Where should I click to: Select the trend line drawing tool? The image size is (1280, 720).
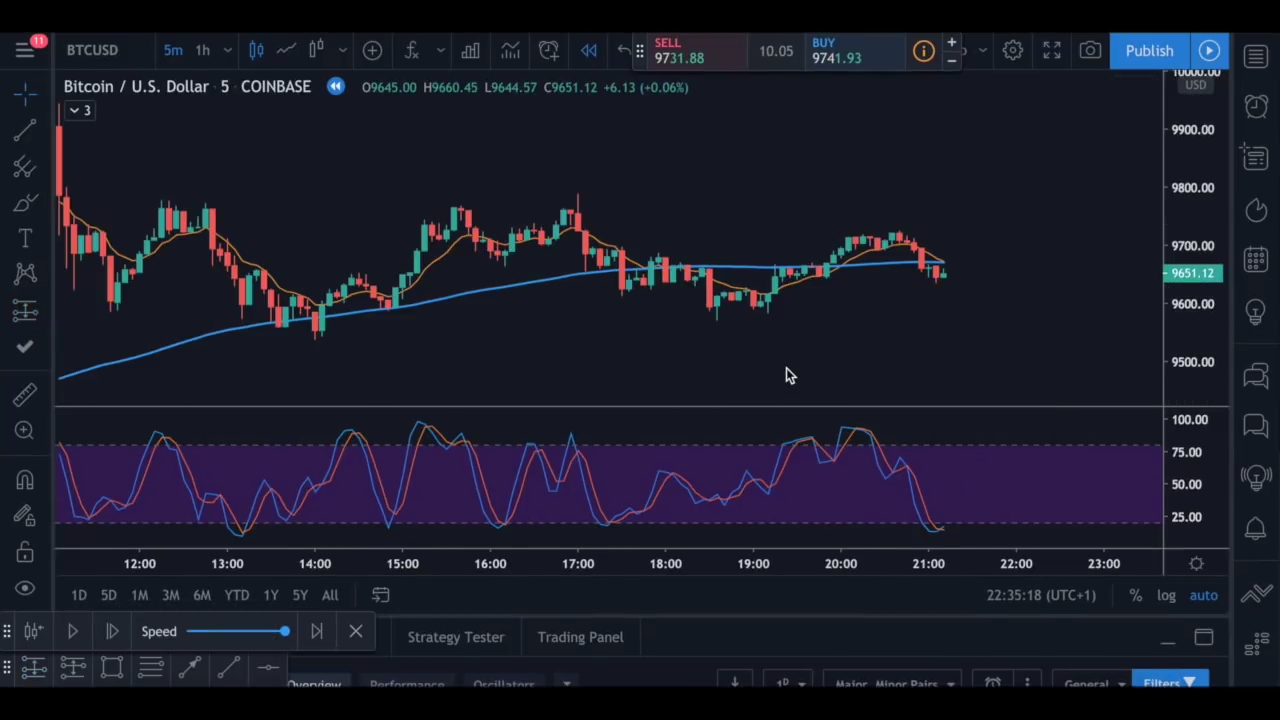(25, 130)
